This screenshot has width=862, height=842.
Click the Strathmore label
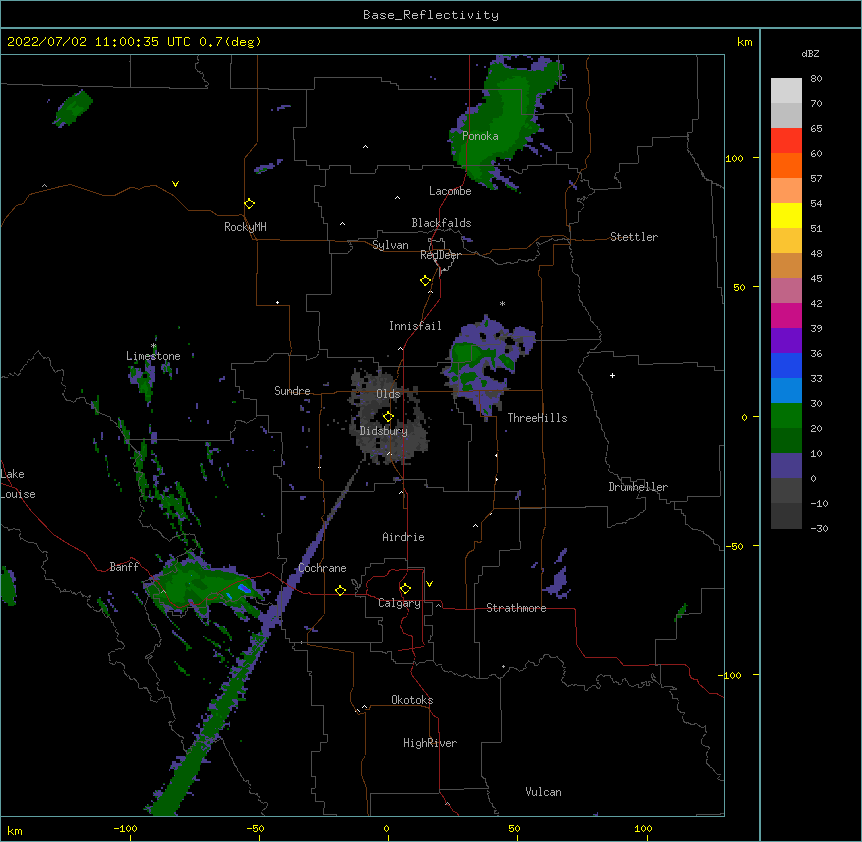coord(516,608)
